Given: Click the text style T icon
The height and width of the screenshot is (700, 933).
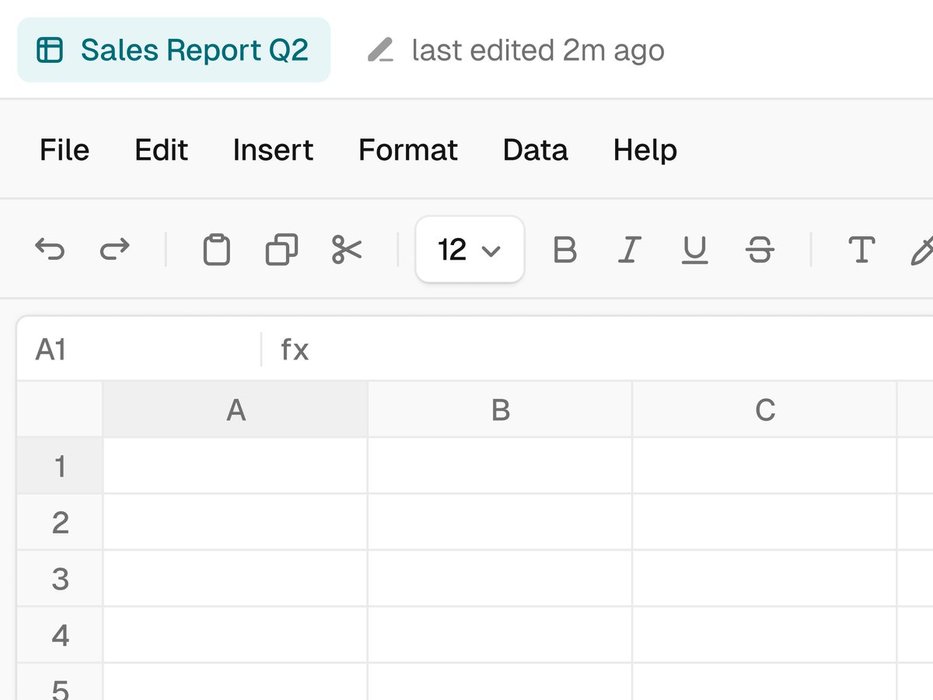Looking at the screenshot, I should pyautogui.click(x=861, y=249).
